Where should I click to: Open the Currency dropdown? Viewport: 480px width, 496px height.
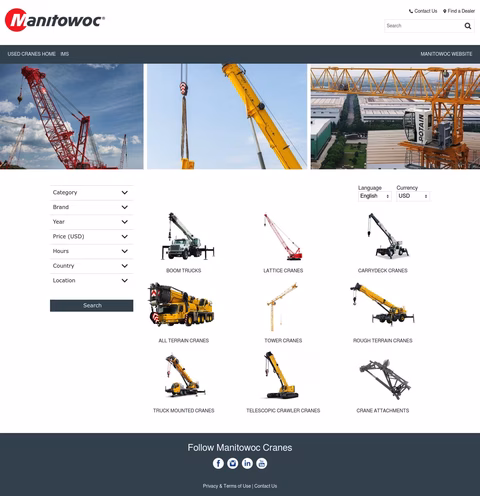click(413, 196)
